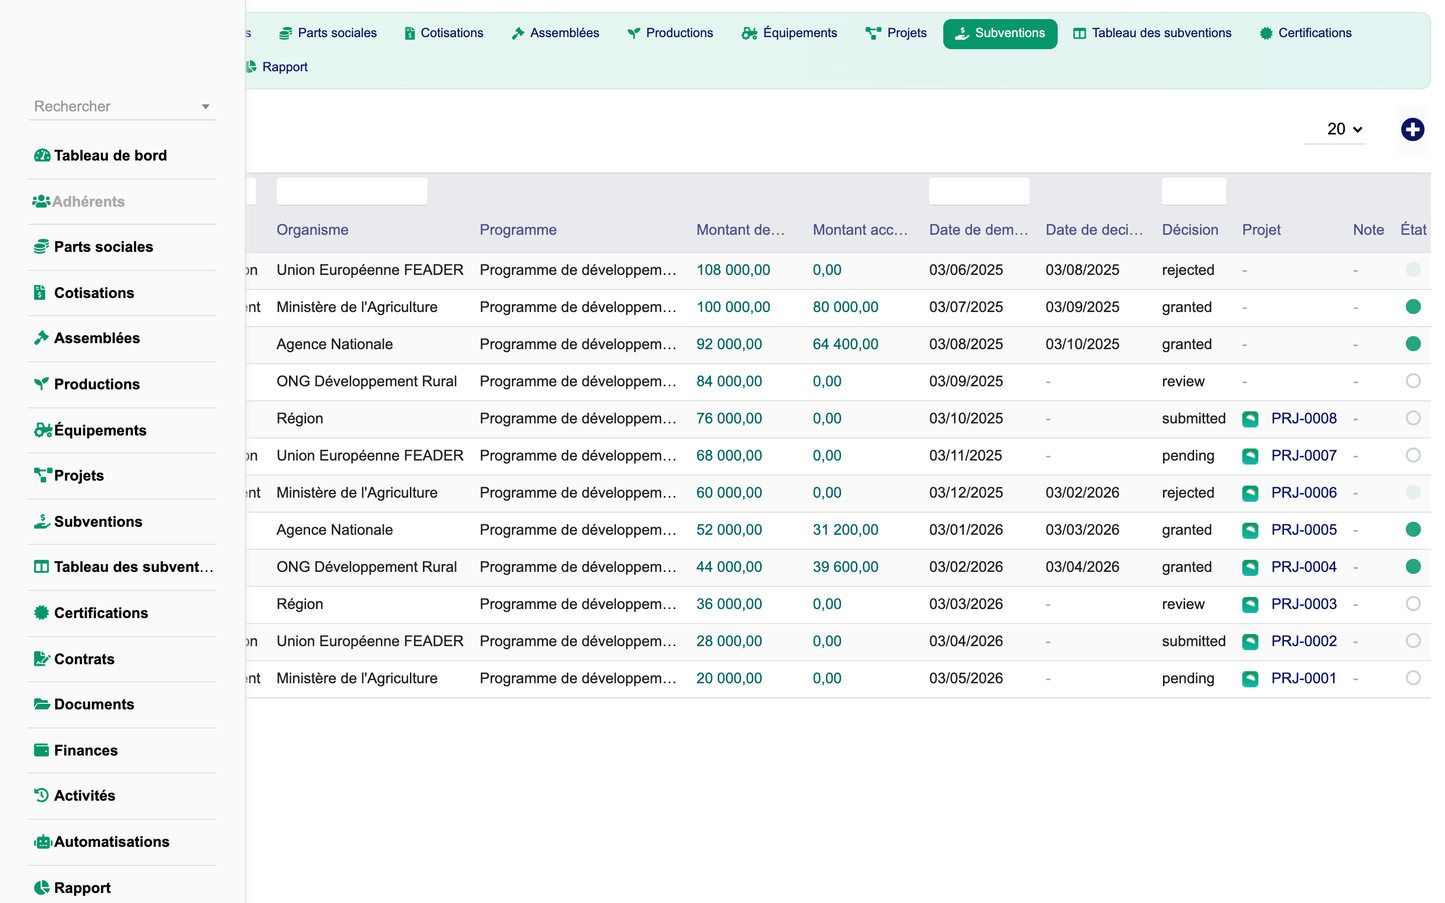
Task: Open Productions top tab
Action: 670,33
